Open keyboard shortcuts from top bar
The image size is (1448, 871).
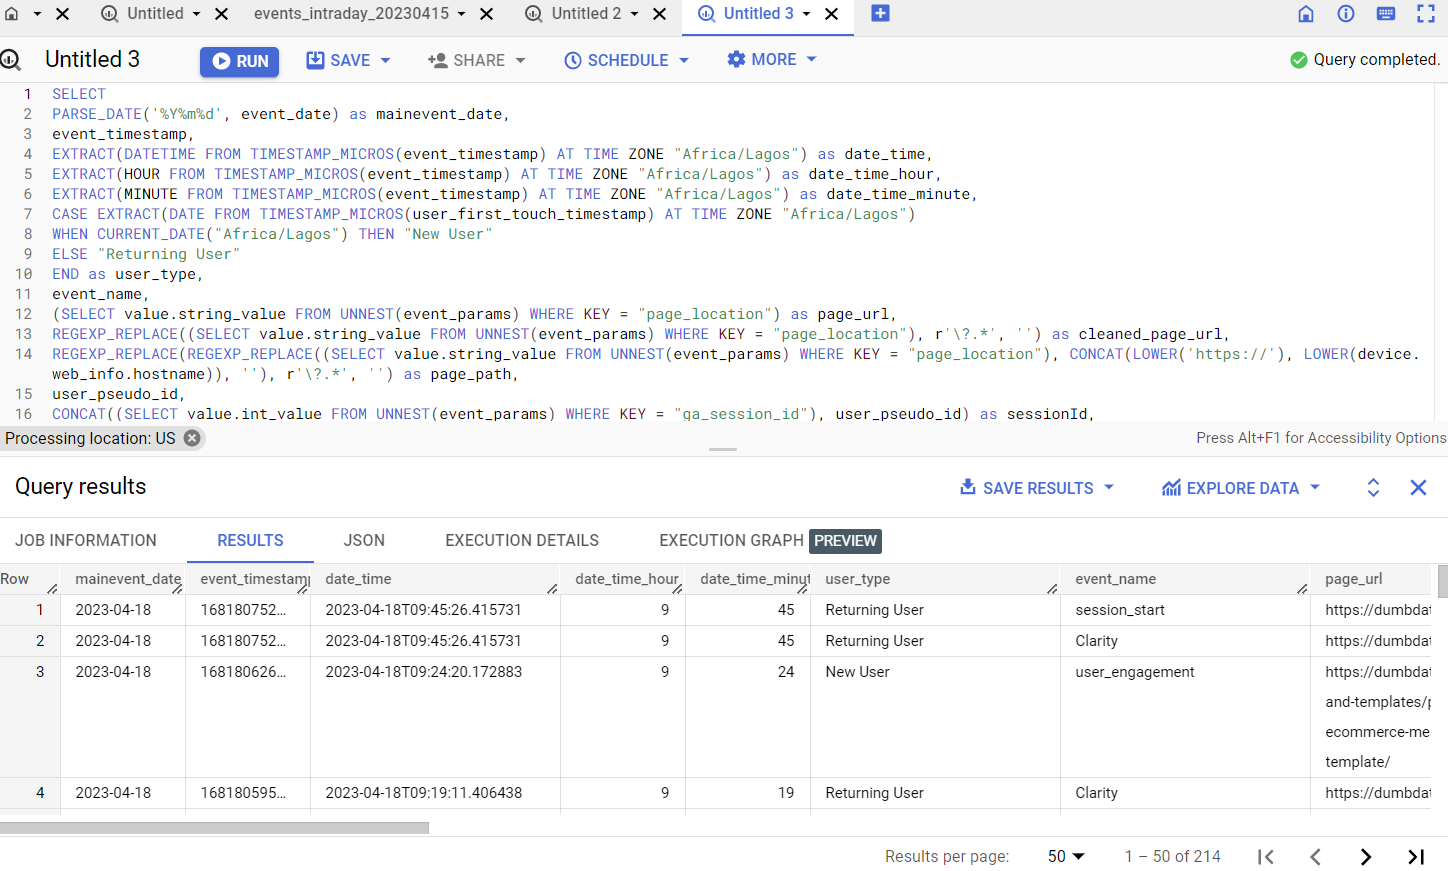coord(1385,14)
